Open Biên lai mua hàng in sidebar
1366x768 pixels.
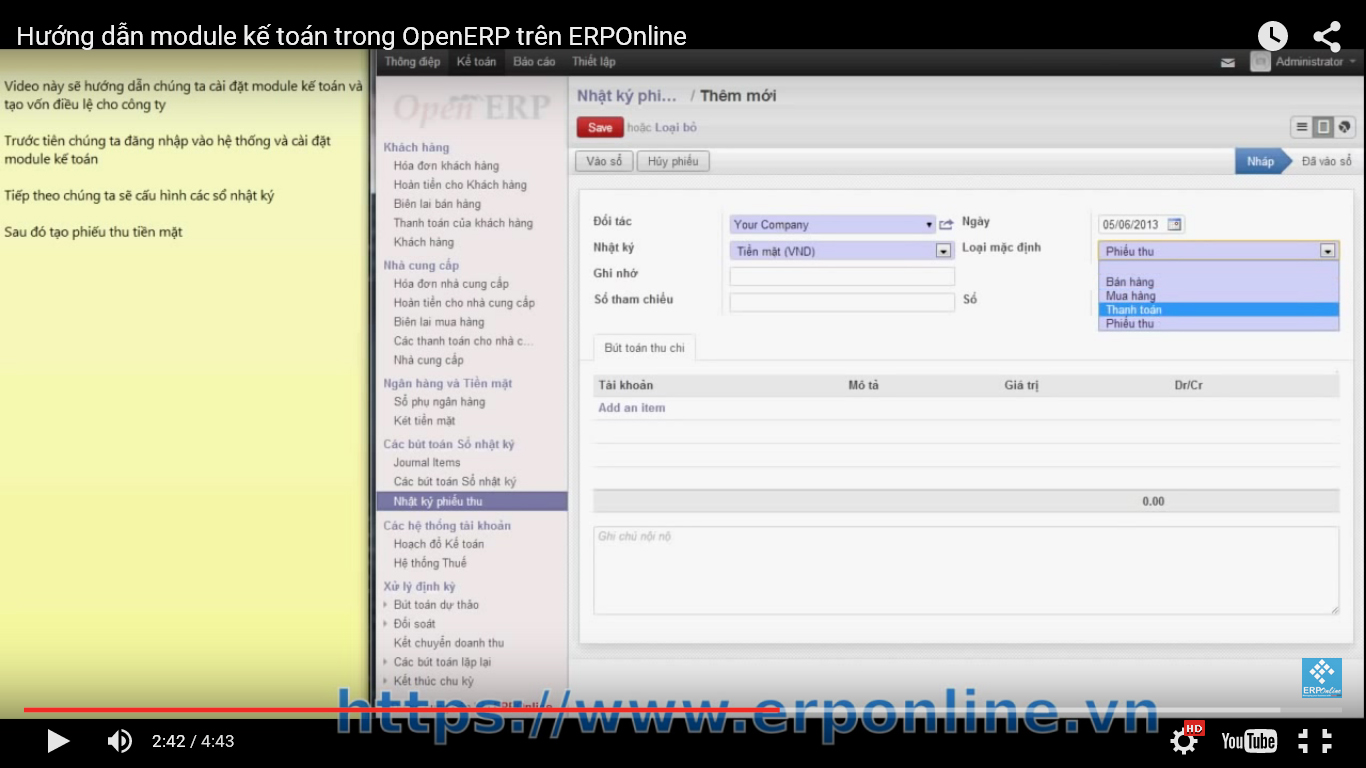pyautogui.click(x=439, y=322)
